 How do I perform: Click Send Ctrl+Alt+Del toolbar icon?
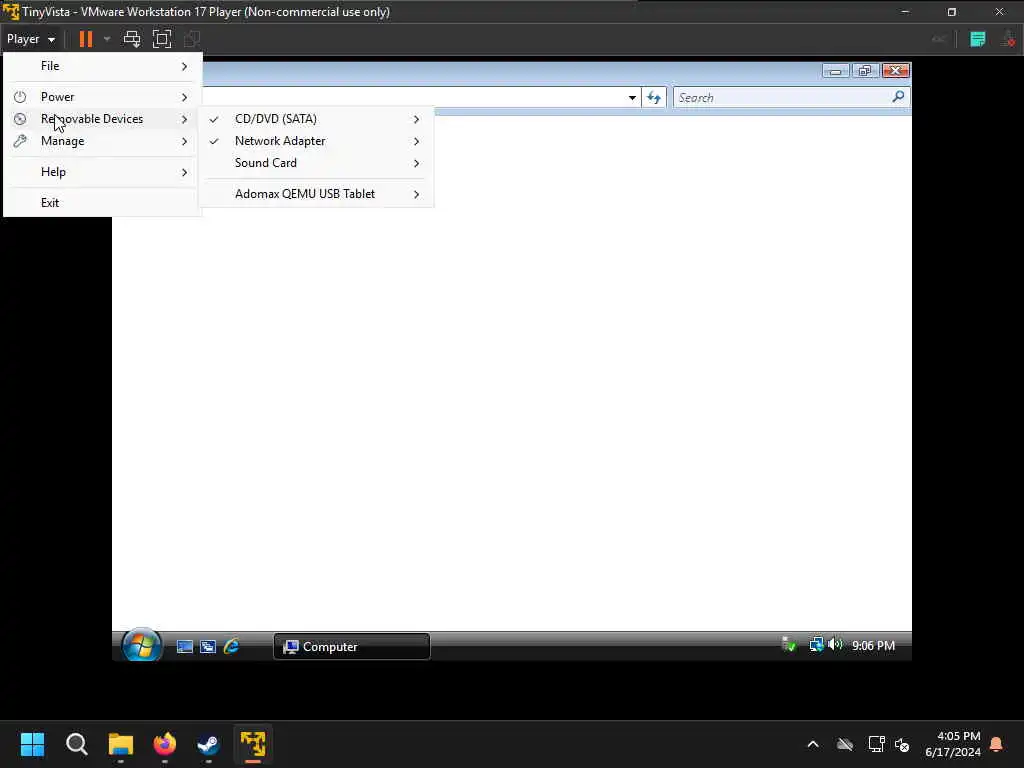coord(132,39)
